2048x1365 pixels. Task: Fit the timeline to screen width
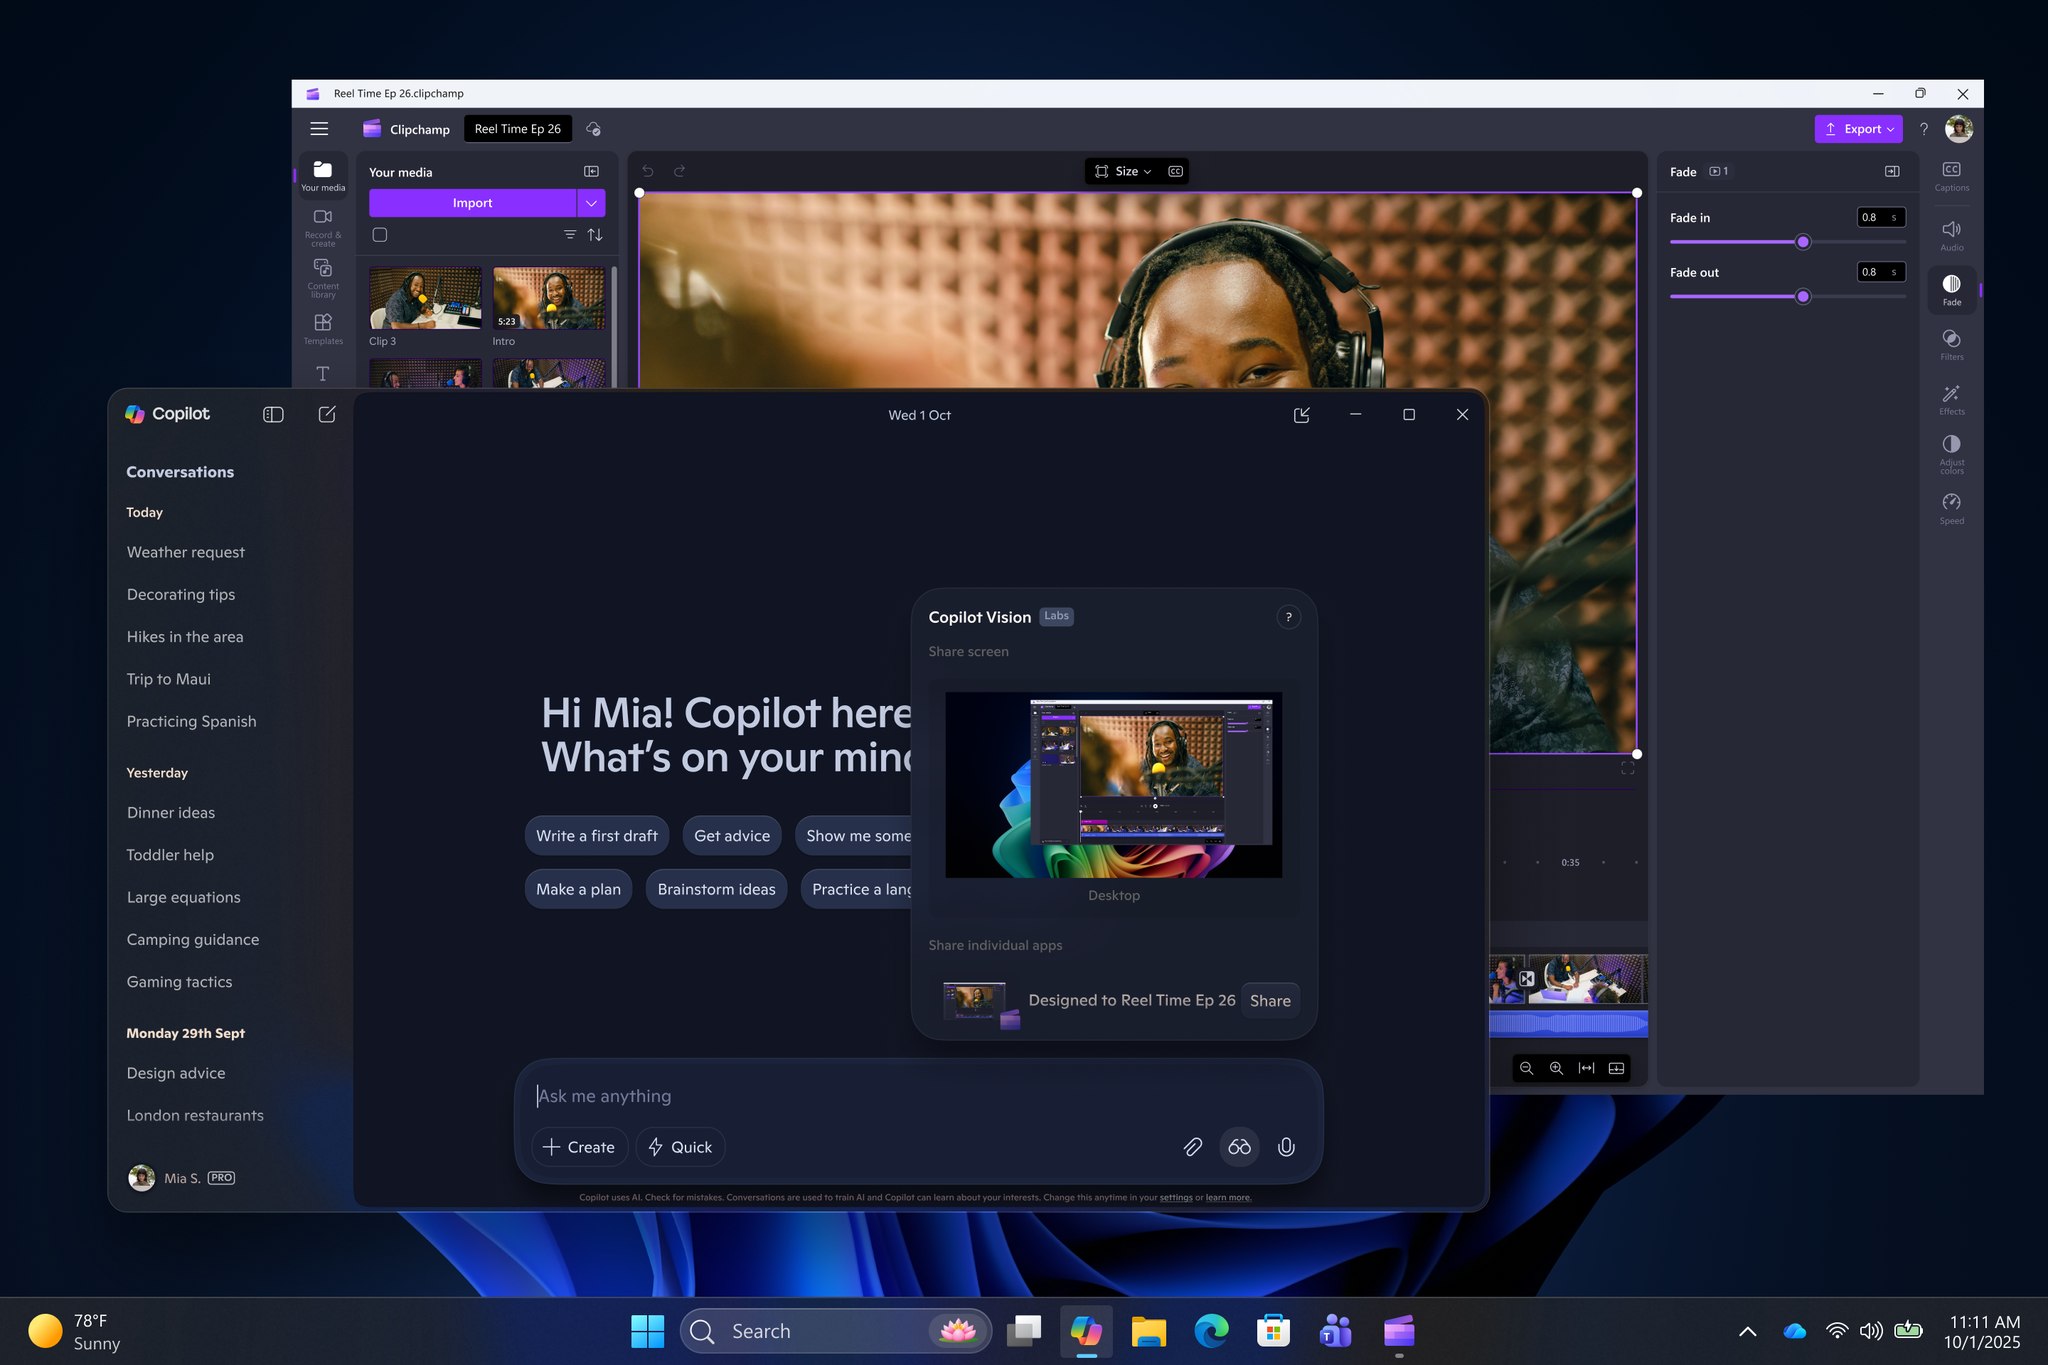[1586, 1068]
